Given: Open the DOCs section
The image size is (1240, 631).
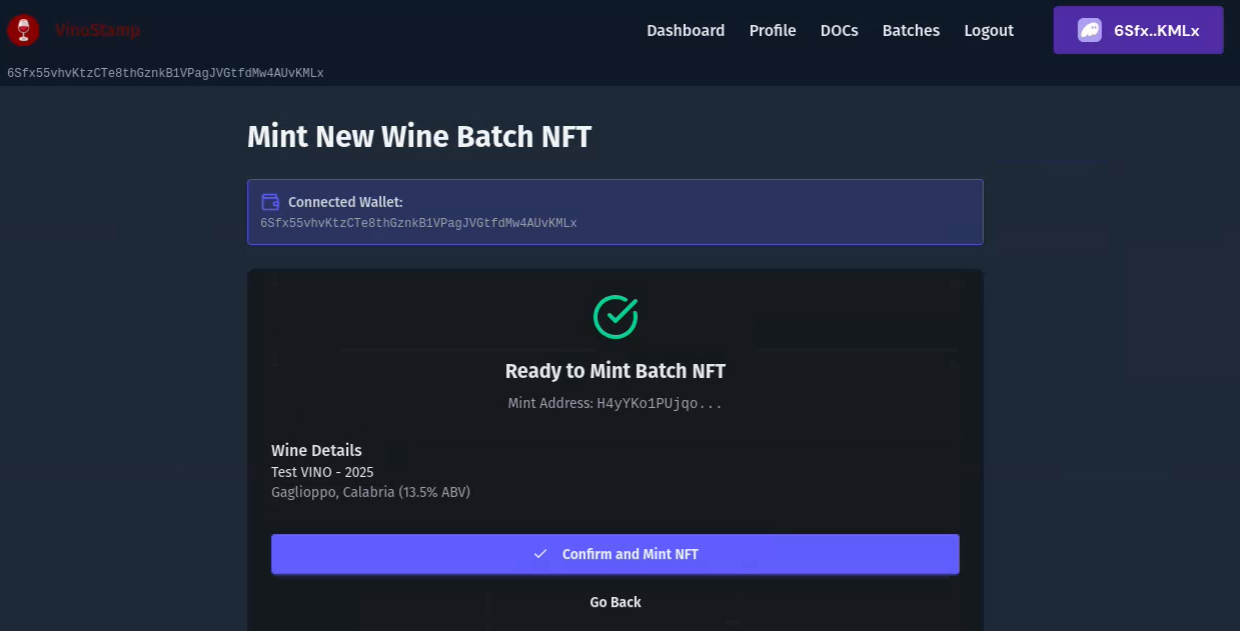Looking at the screenshot, I should click(839, 30).
